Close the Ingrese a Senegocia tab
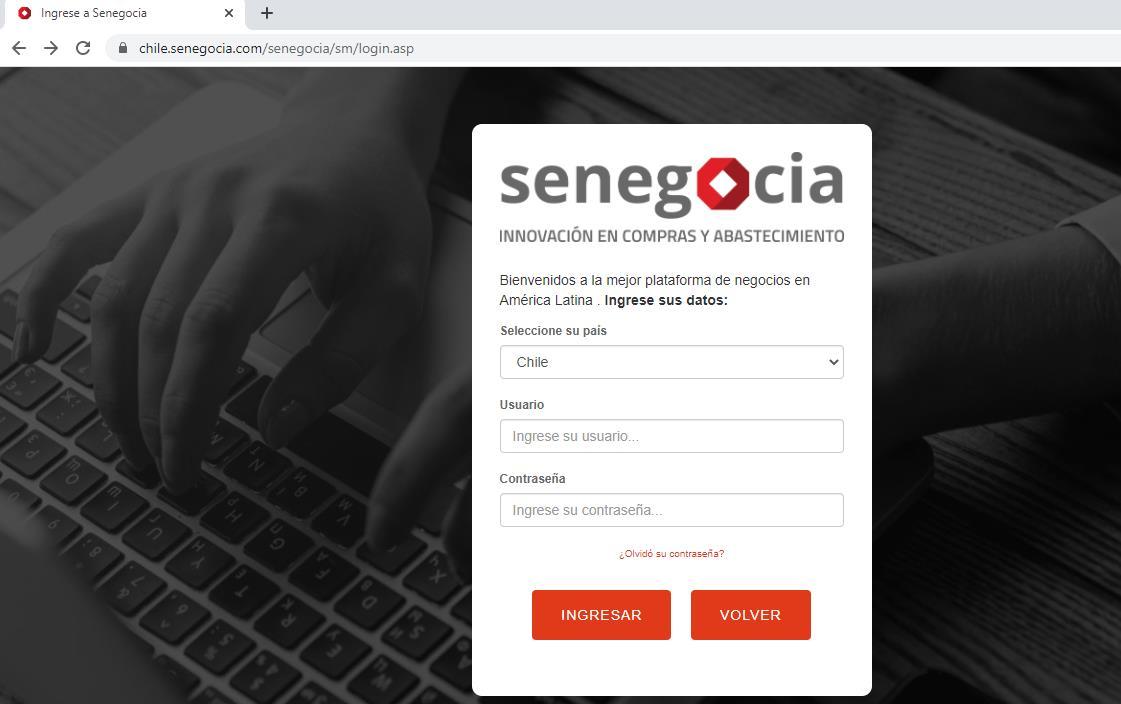Image resolution: width=1121 pixels, height=704 pixels. [229, 13]
